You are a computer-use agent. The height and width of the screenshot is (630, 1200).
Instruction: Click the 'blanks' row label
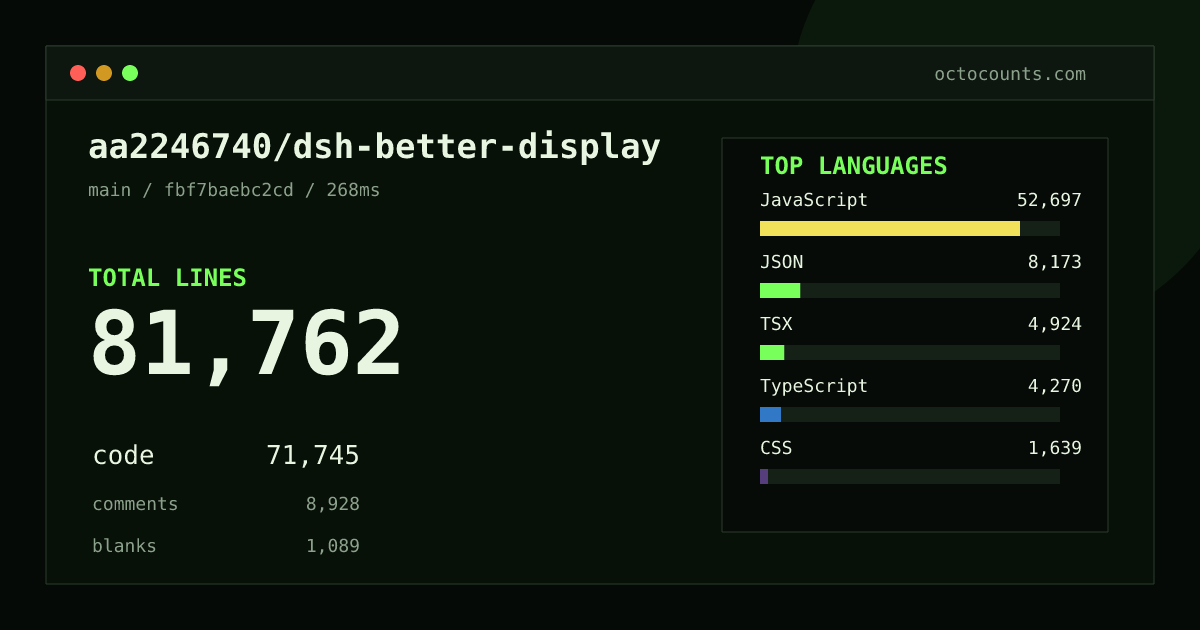coord(124,546)
